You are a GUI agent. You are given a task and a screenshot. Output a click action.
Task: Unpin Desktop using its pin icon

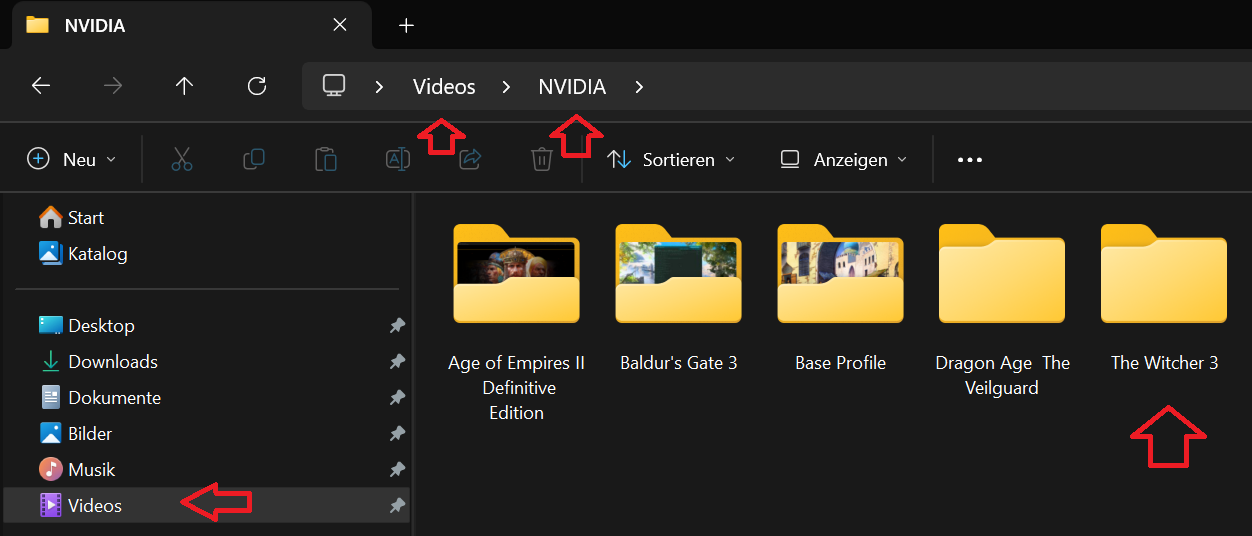(397, 326)
